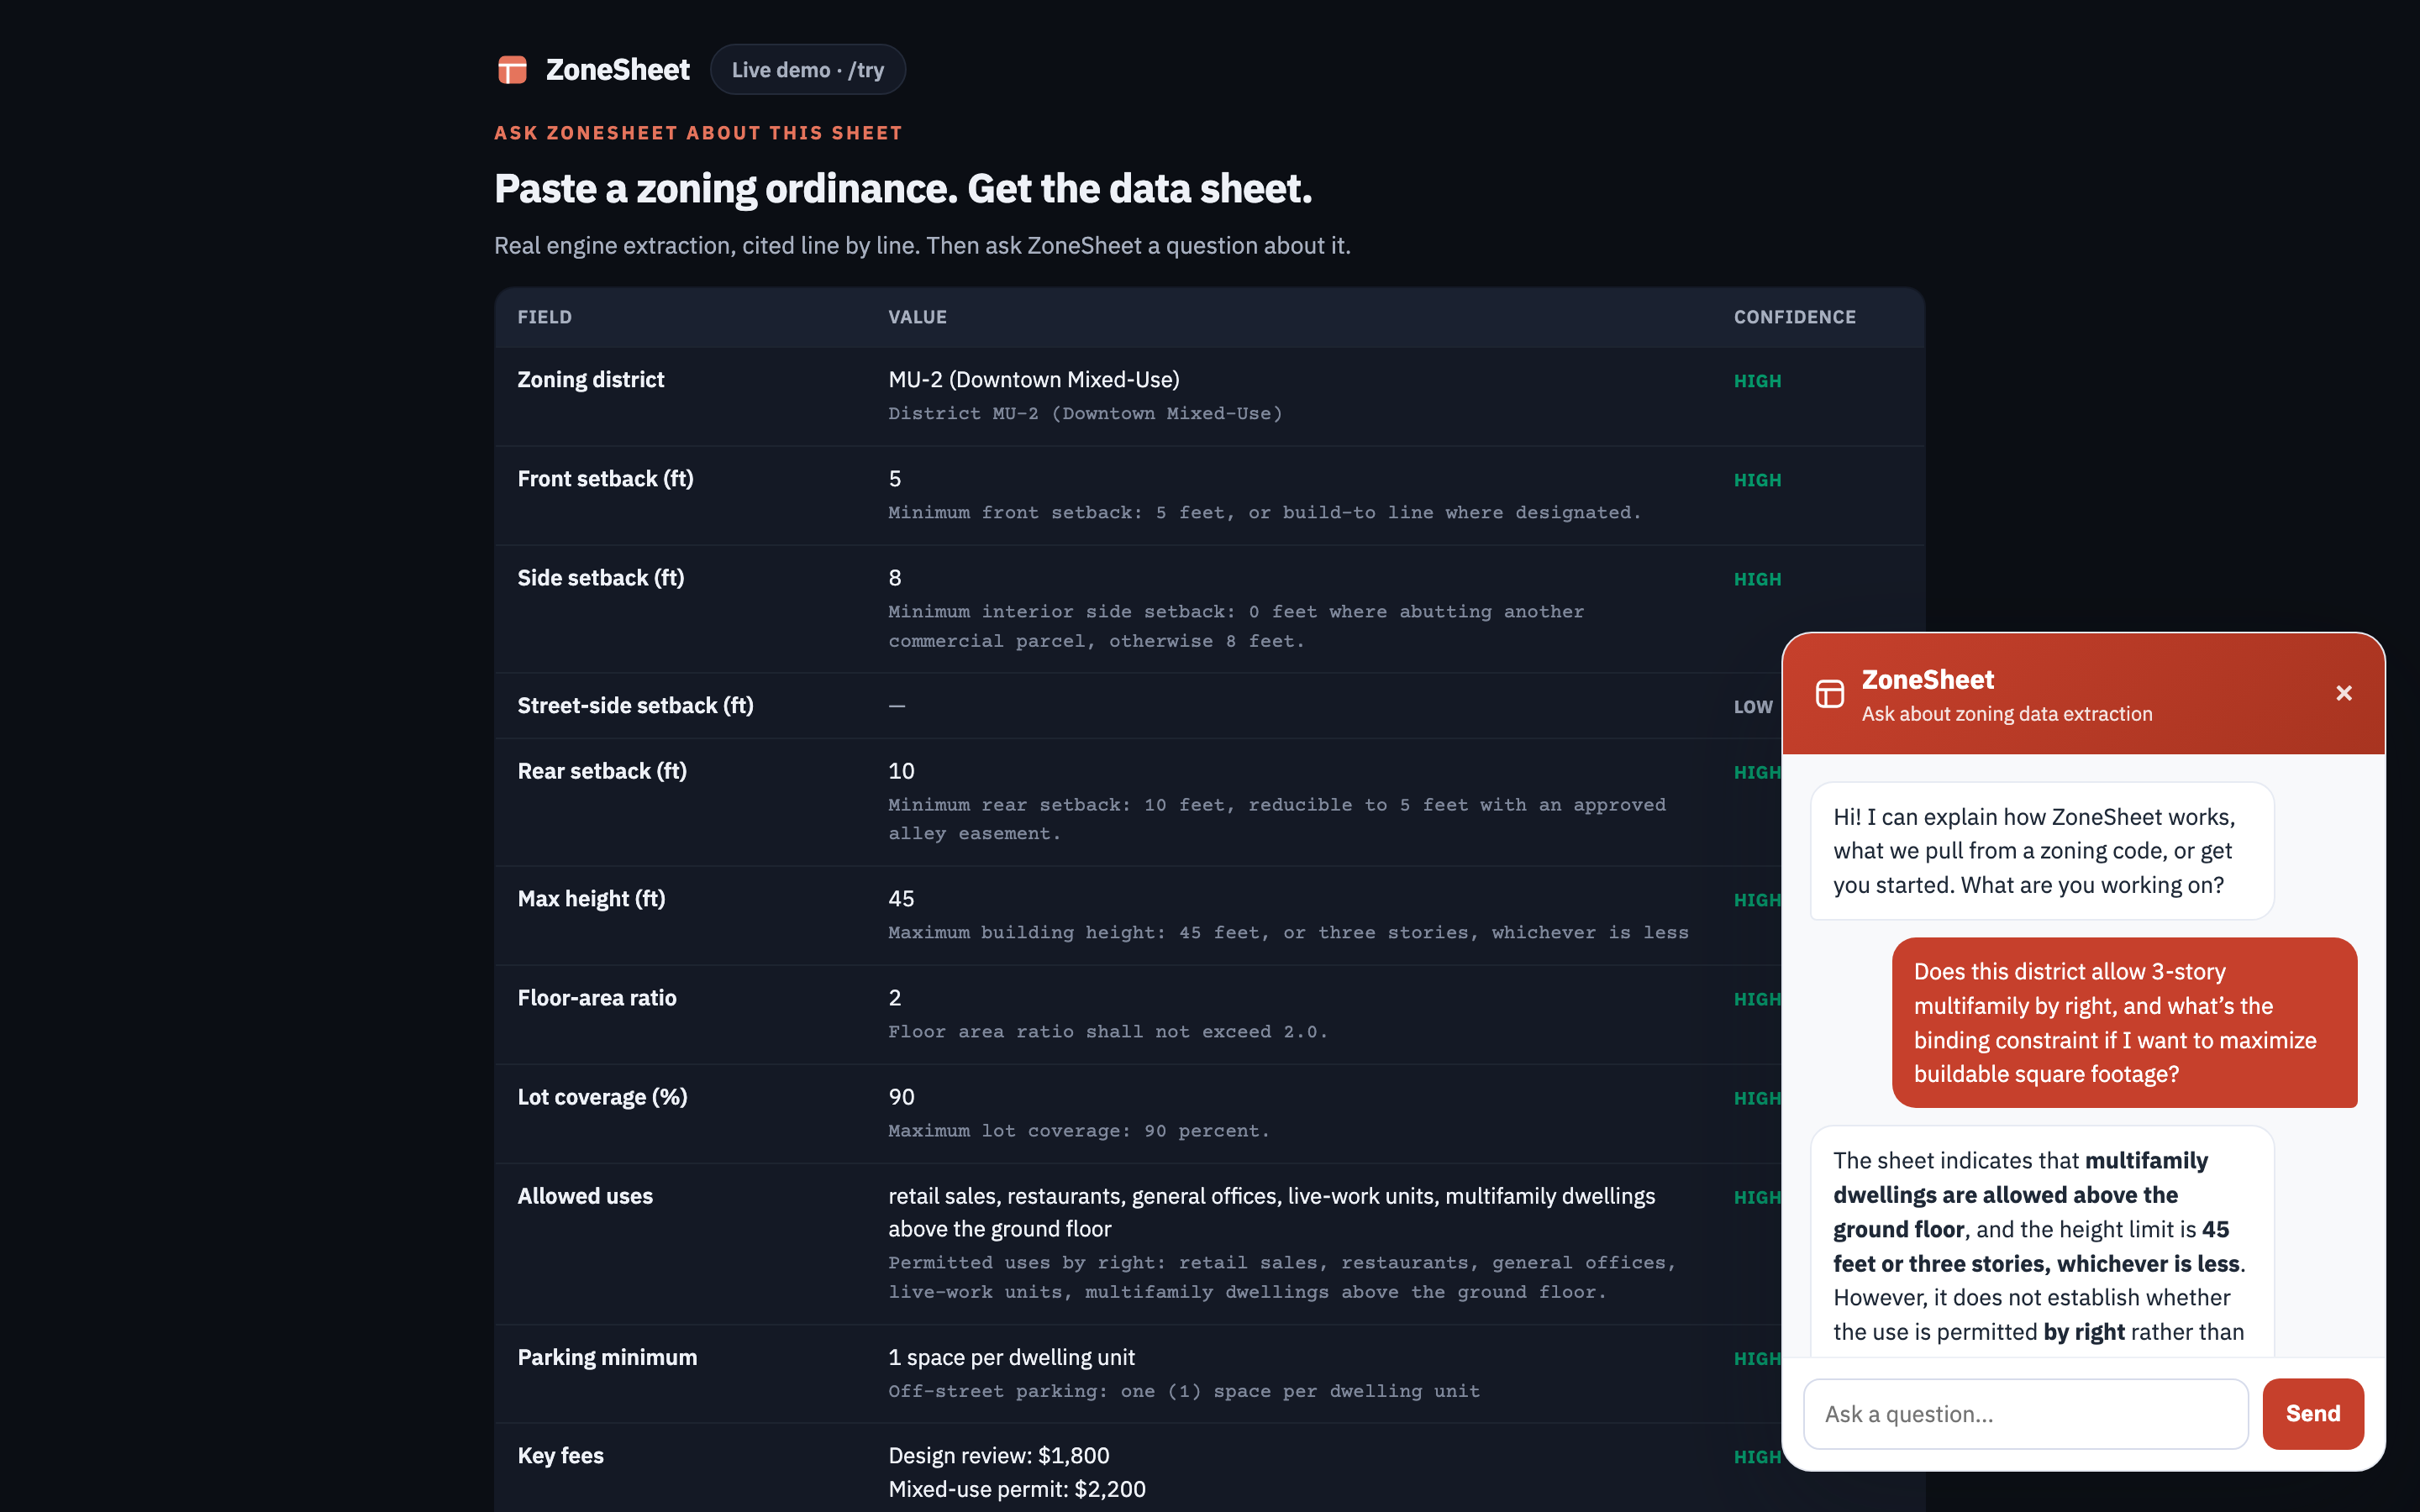Select the Lot coverage (%) label
Screen dimensions: 2420x1512
tap(603, 1097)
